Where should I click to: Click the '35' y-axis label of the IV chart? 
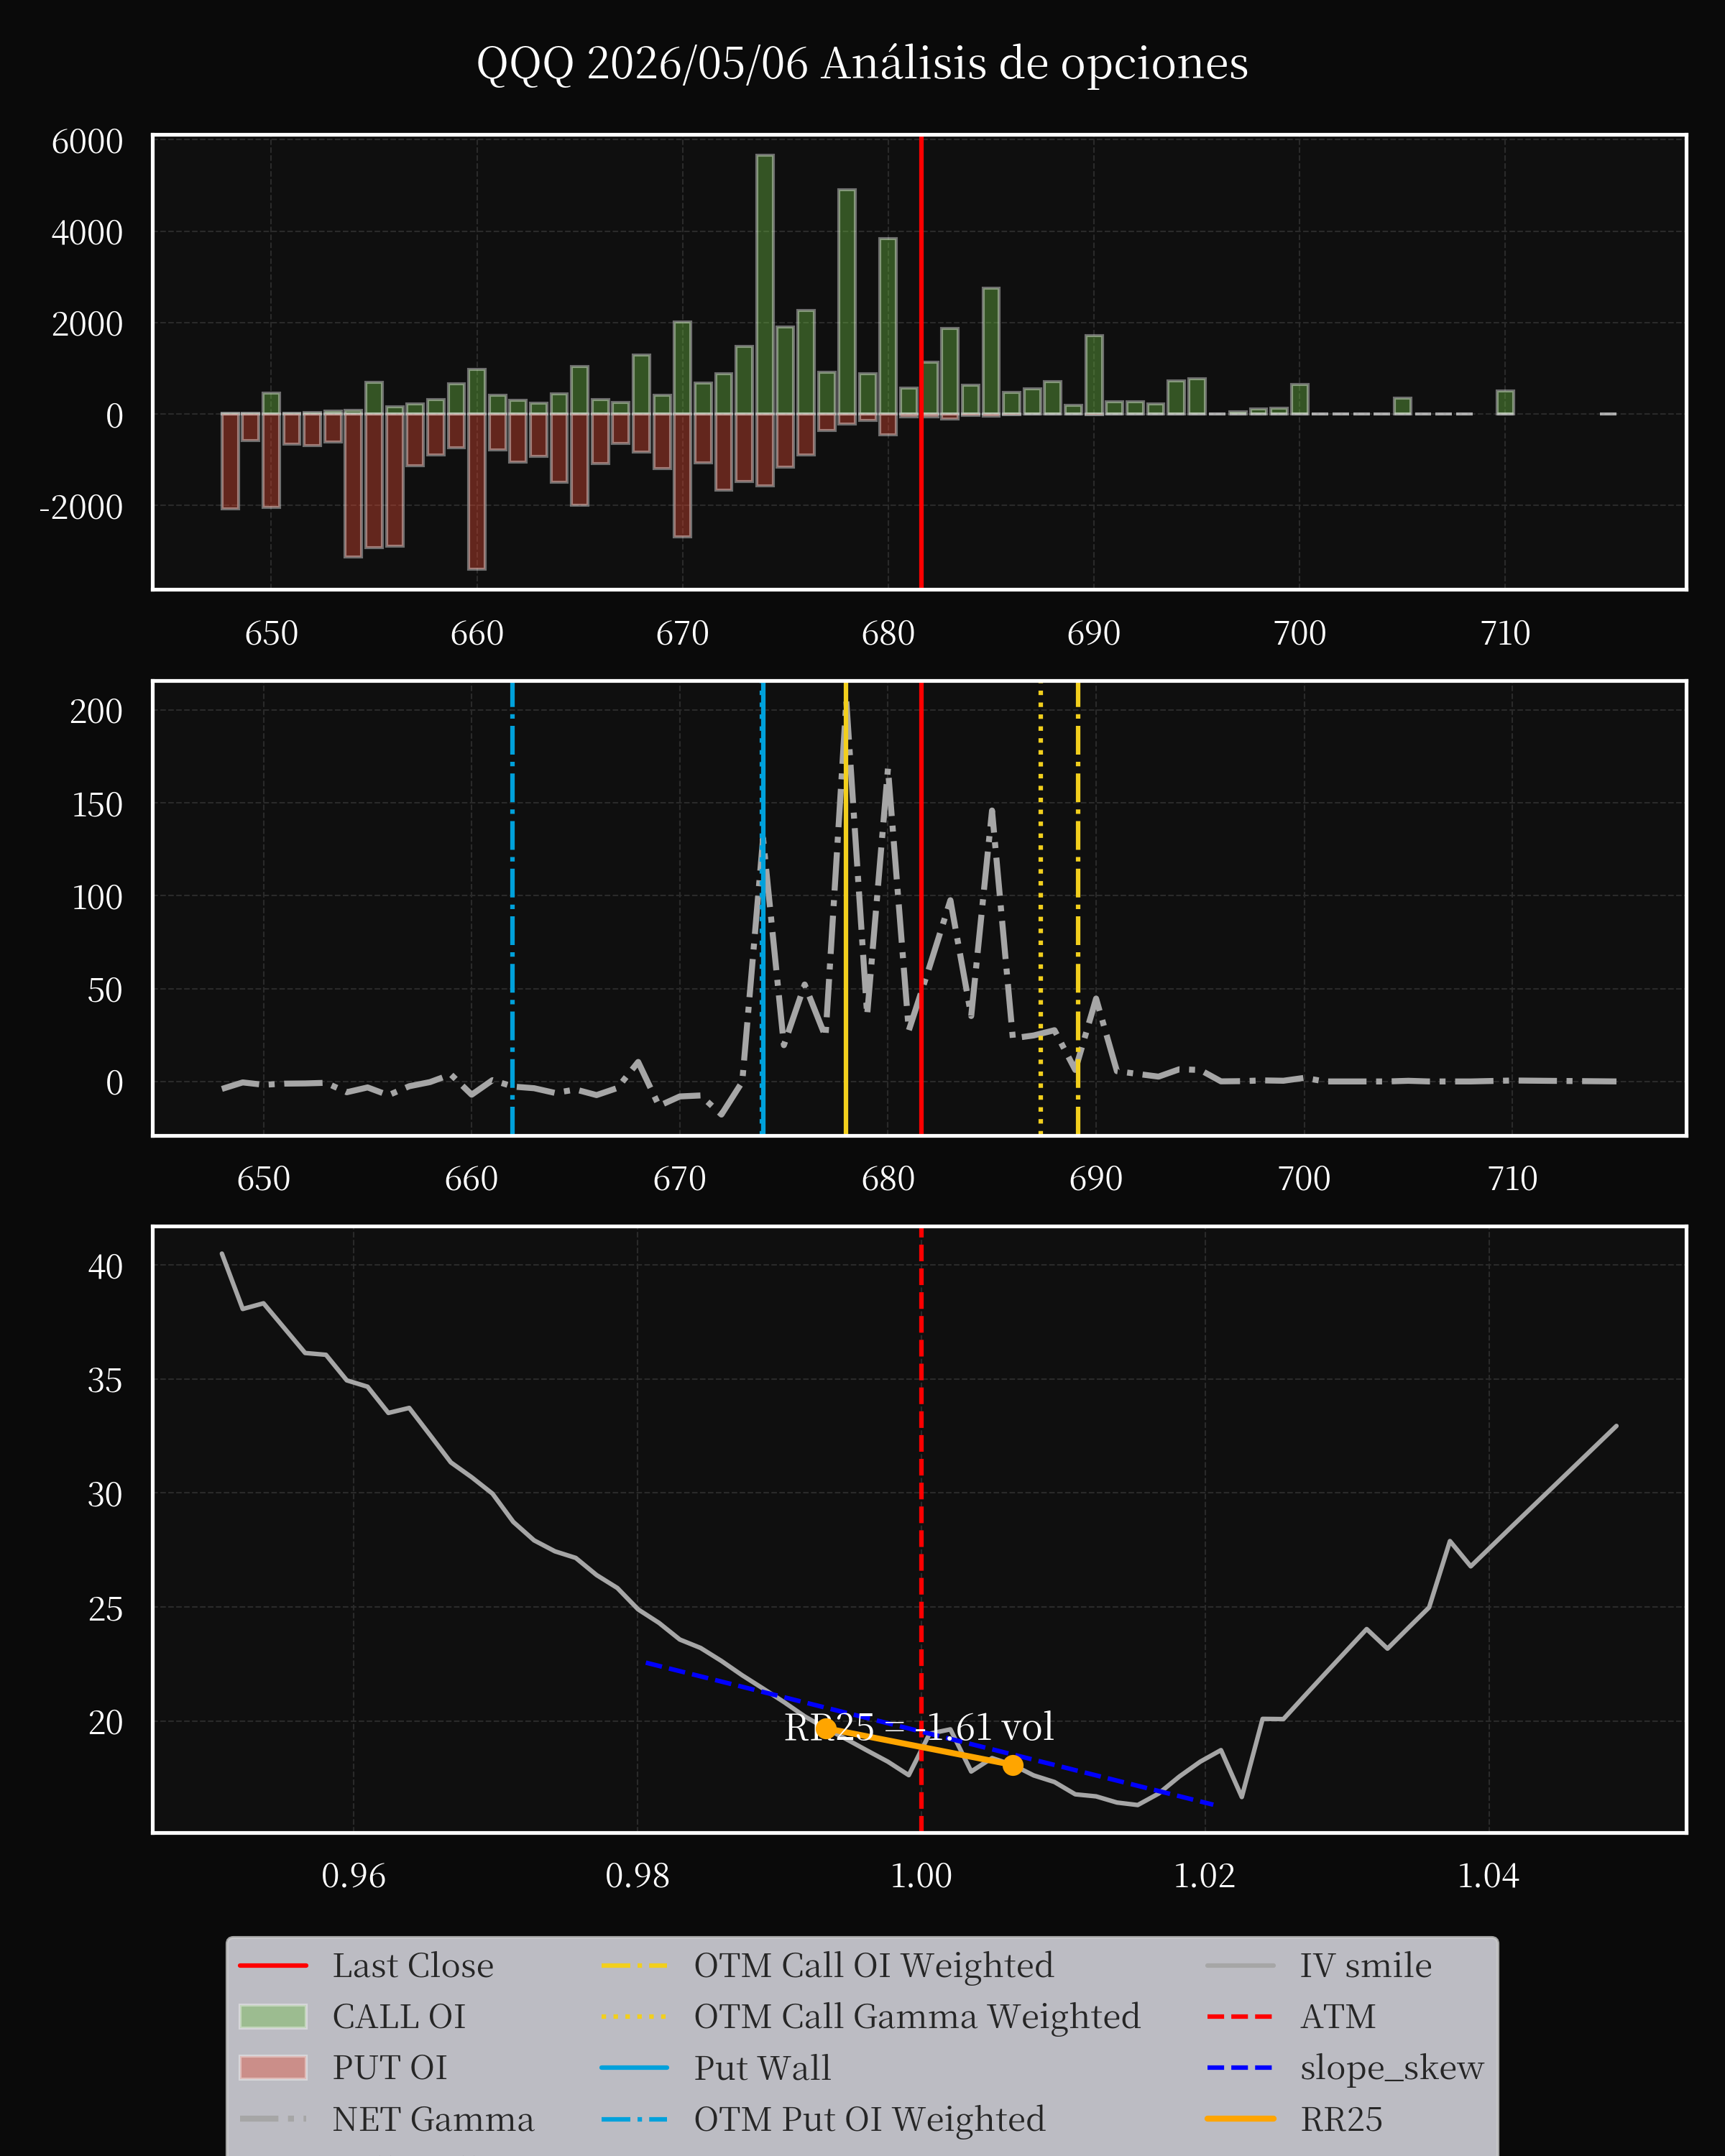(x=106, y=1380)
